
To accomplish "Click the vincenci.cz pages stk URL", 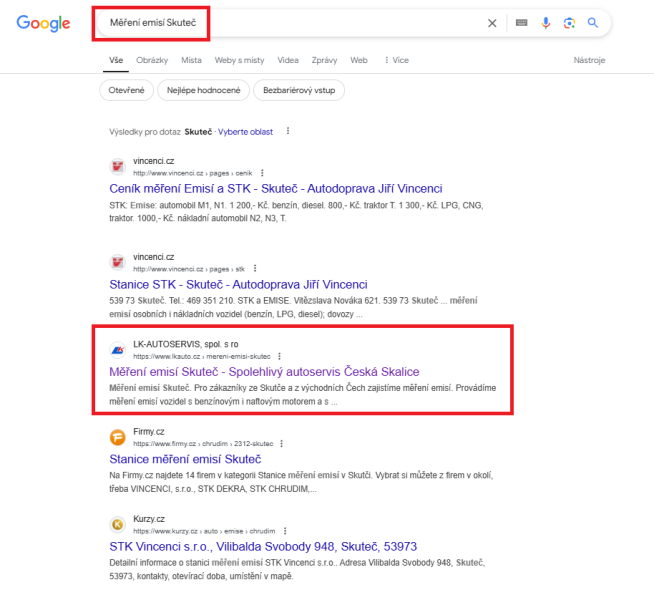I will tap(189, 269).
